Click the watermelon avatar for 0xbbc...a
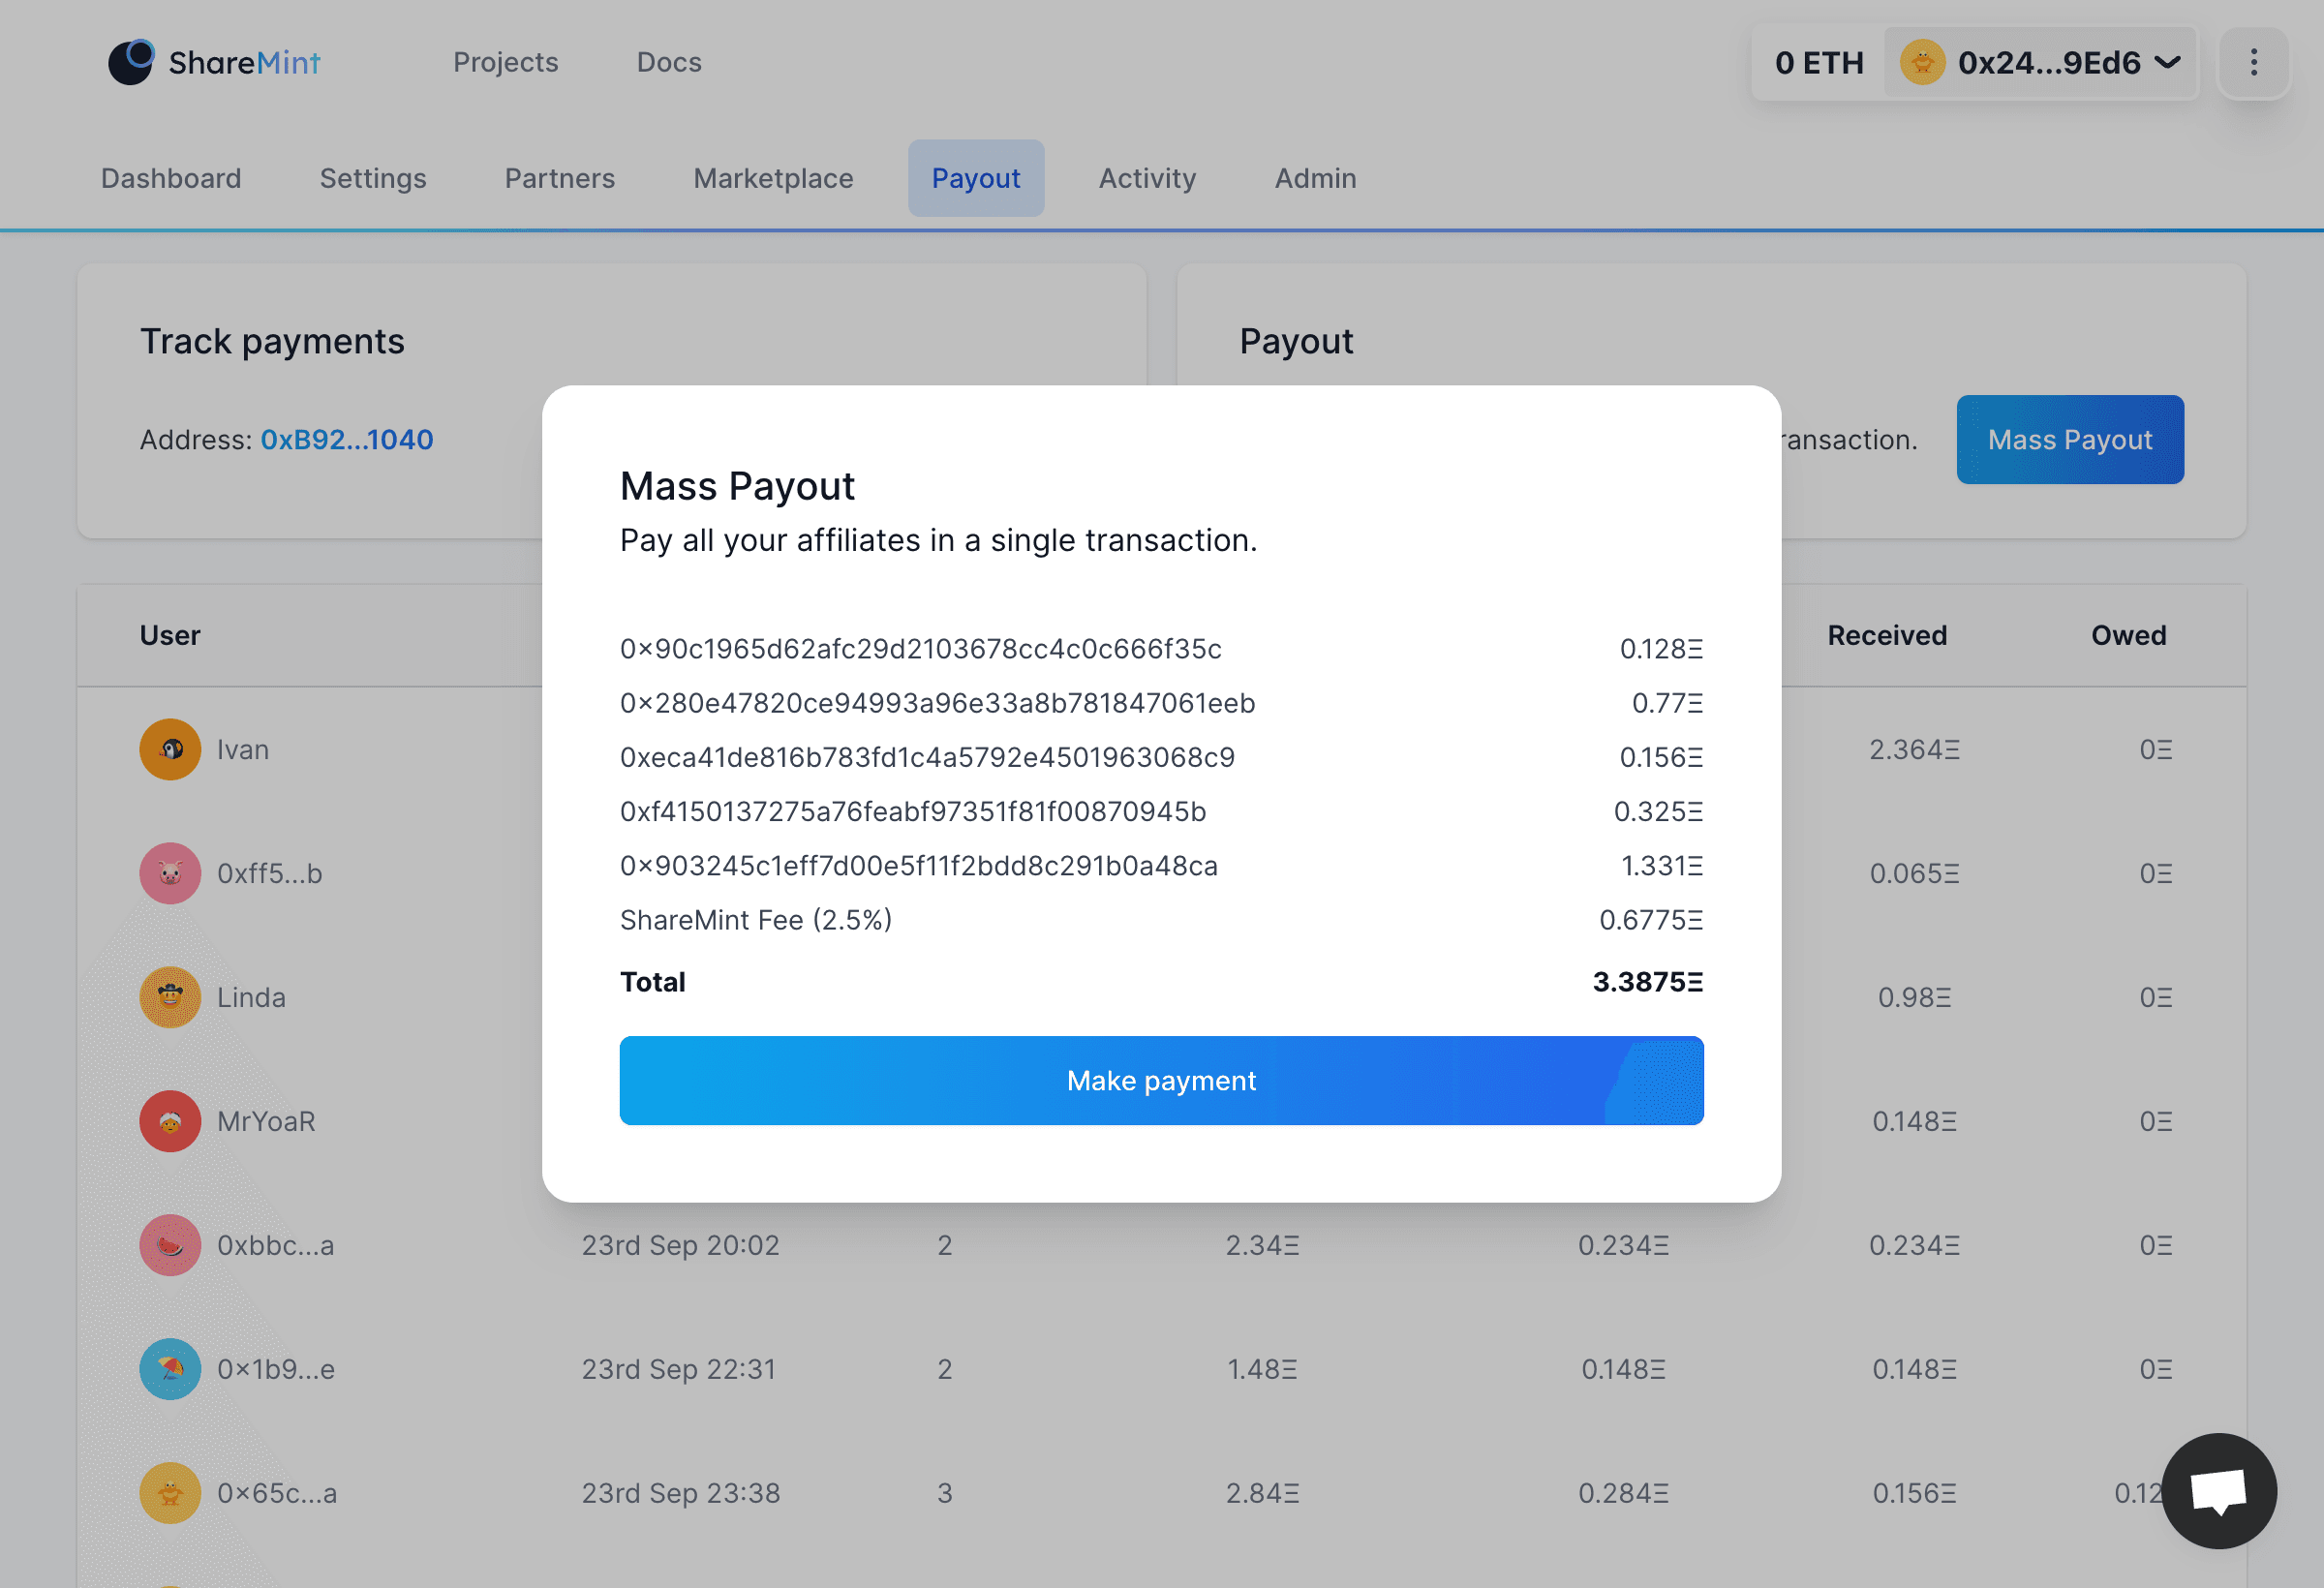This screenshot has width=2324, height=1588. pos(170,1245)
